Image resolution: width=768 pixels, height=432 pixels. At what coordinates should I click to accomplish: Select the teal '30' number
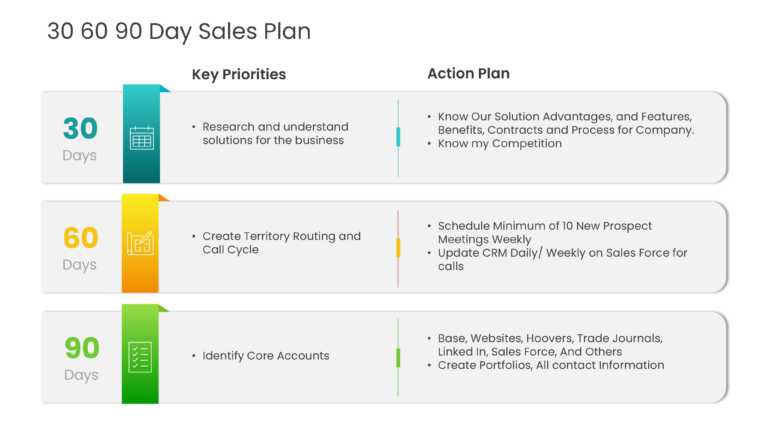click(x=81, y=128)
